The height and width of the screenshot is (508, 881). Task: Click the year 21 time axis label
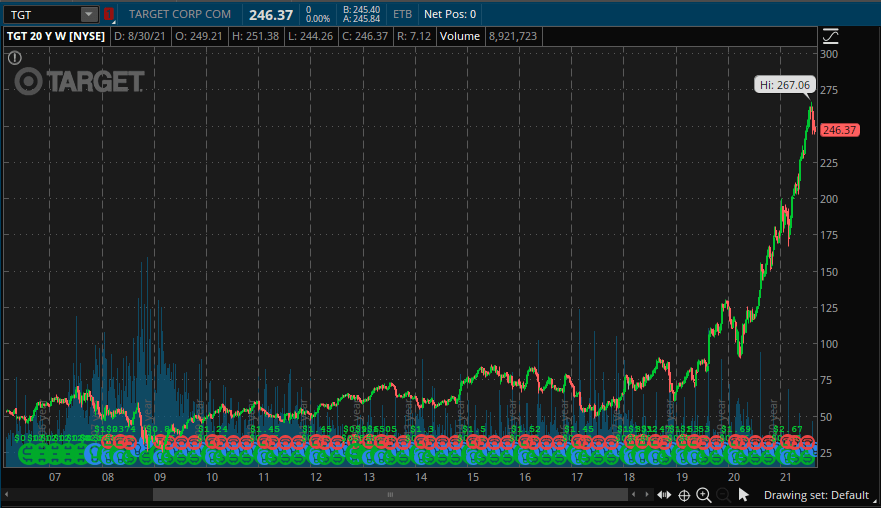coord(785,477)
